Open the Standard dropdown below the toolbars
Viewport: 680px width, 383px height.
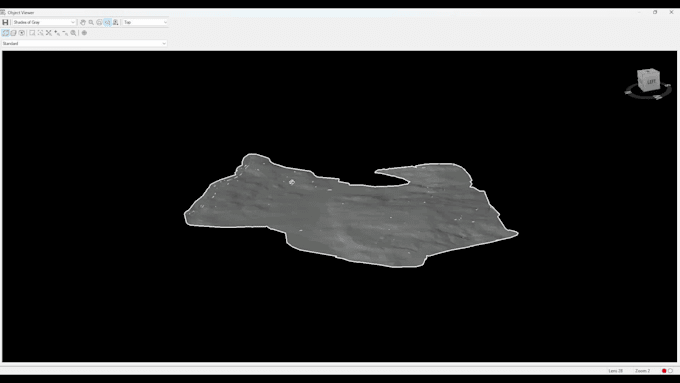coord(84,43)
